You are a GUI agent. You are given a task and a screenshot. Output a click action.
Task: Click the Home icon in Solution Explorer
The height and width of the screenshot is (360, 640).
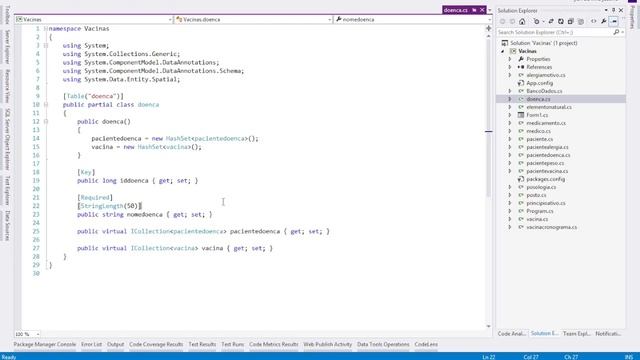522,22
